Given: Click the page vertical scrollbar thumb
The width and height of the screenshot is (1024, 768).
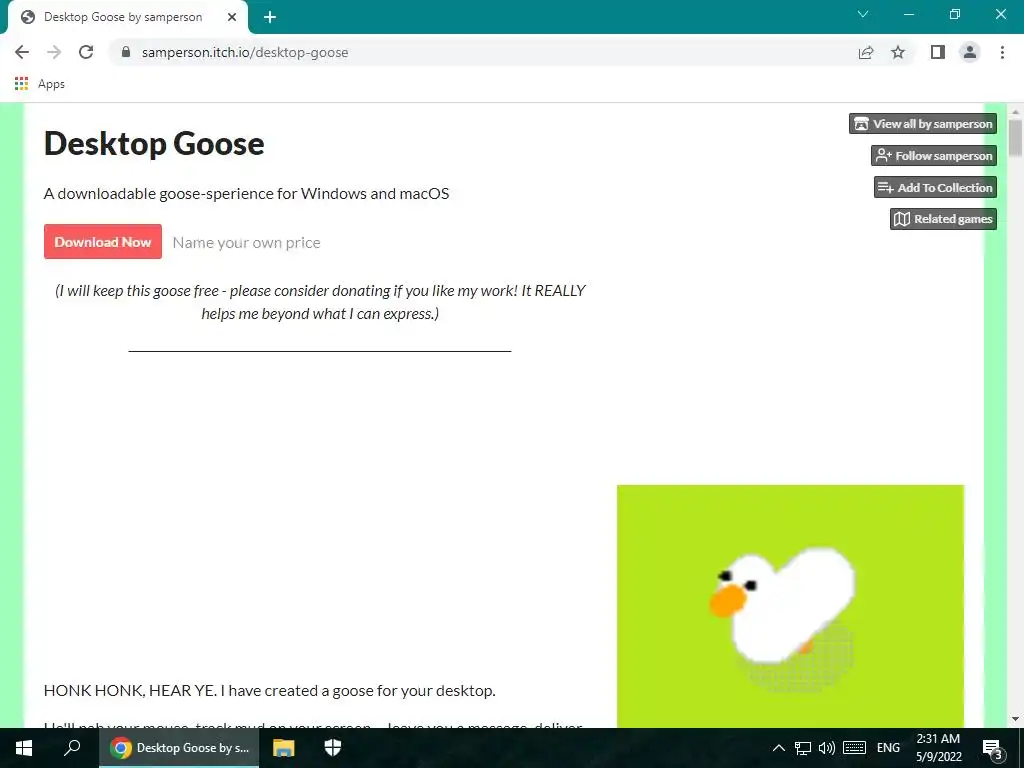Looking at the screenshot, I should point(1015,137).
